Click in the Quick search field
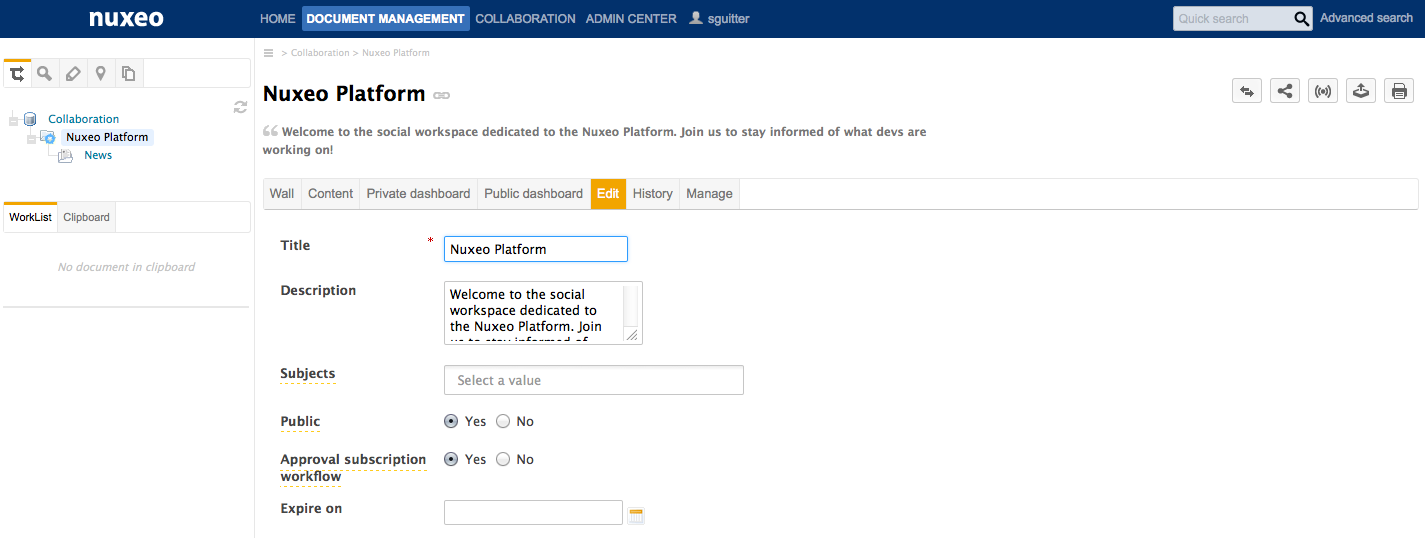The height and width of the screenshot is (538, 1425). pos(1233,18)
